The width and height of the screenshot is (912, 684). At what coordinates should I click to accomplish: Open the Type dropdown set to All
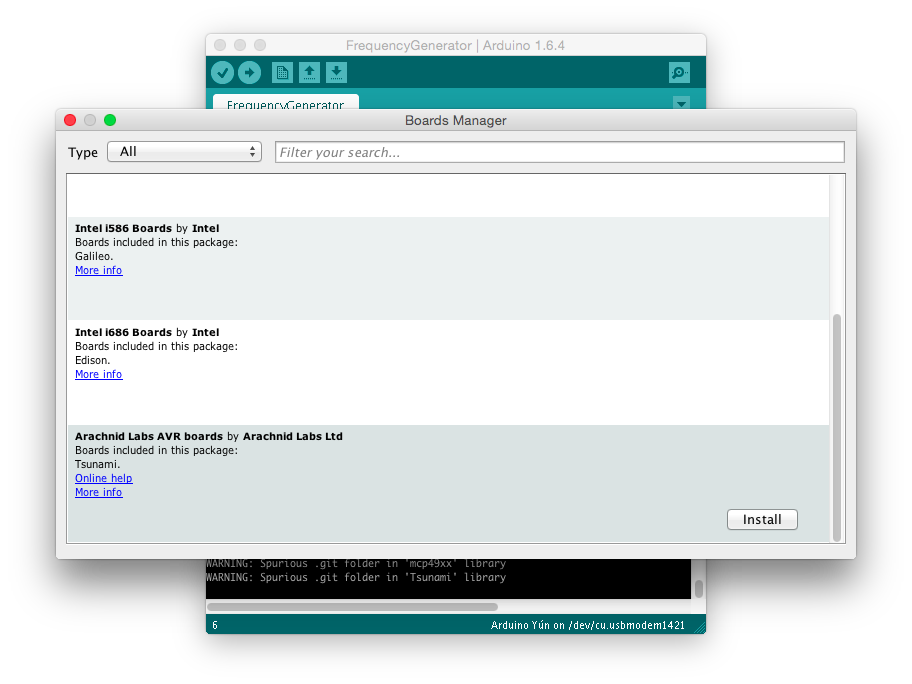(x=184, y=152)
